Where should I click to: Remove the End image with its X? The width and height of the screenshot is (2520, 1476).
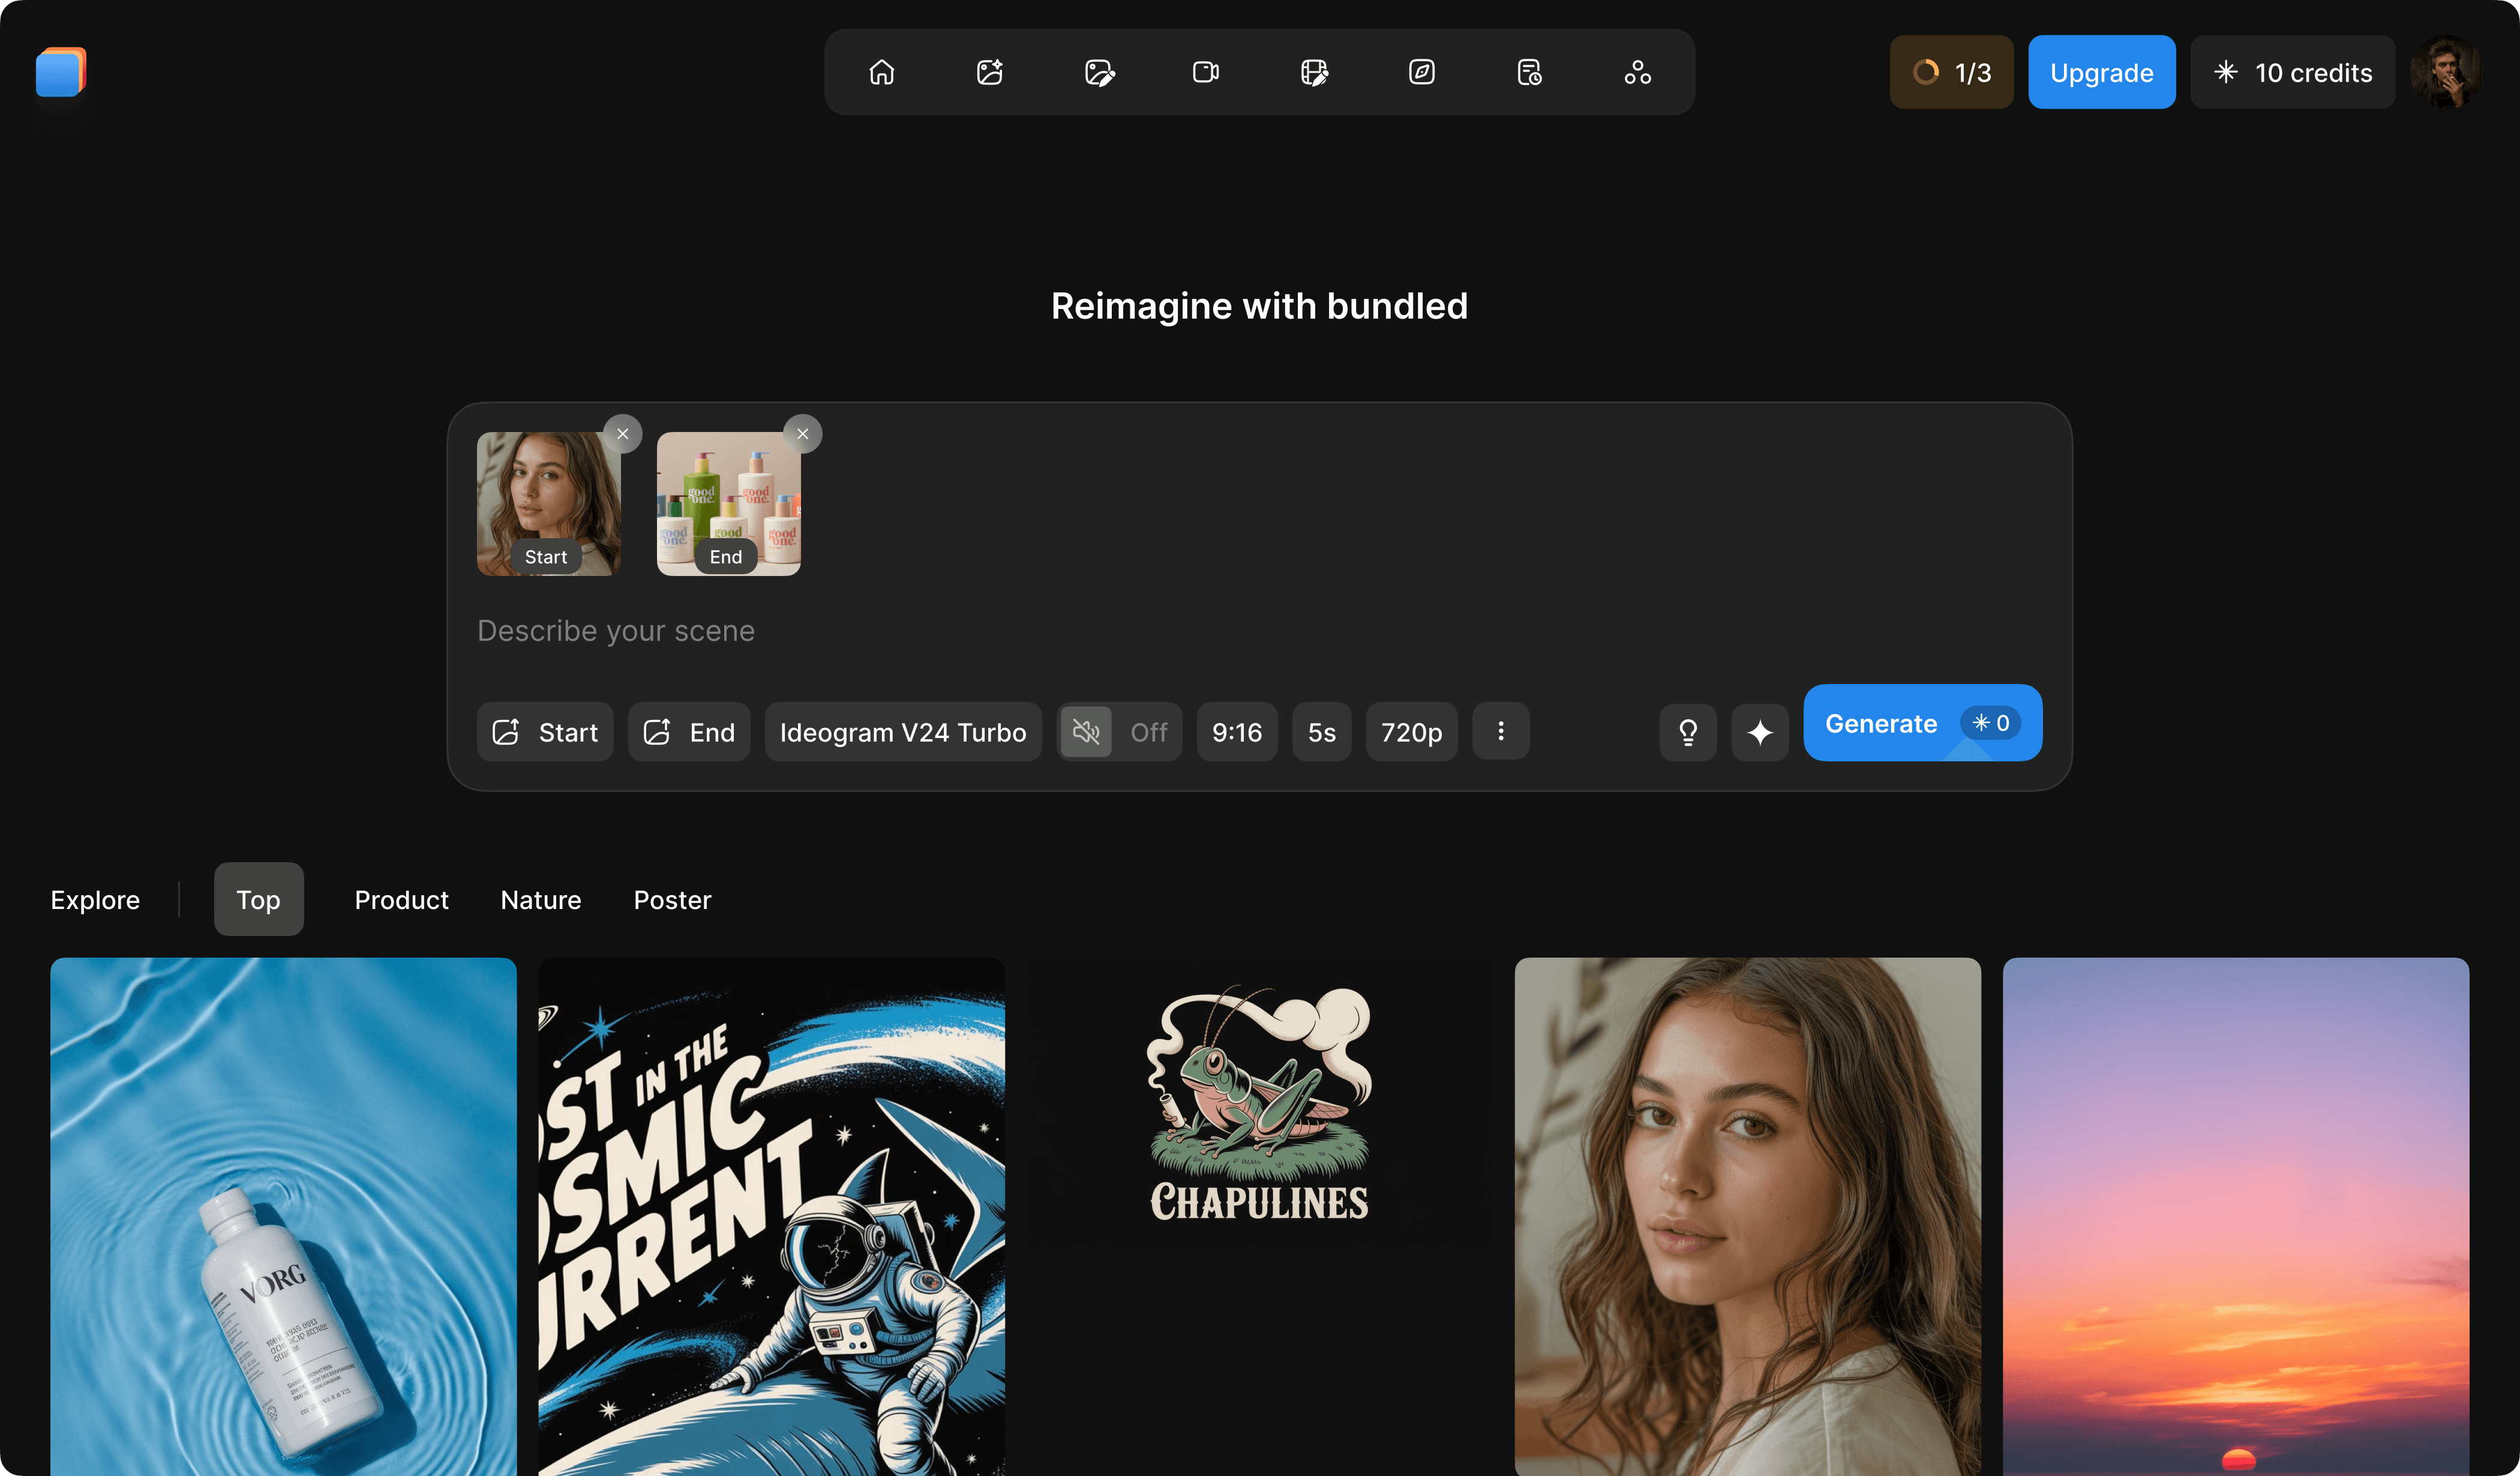(x=802, y=434)
